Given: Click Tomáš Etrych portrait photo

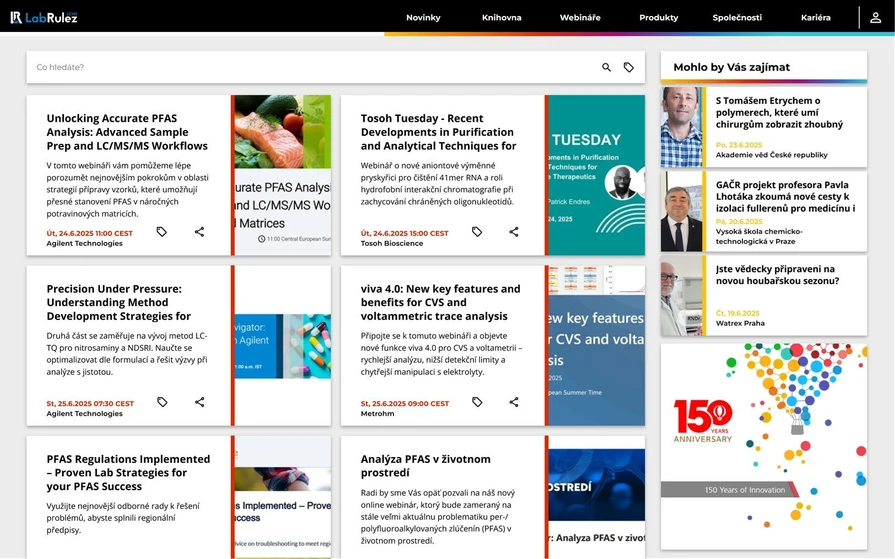Looking at the screenshot, I should [682, 127].
